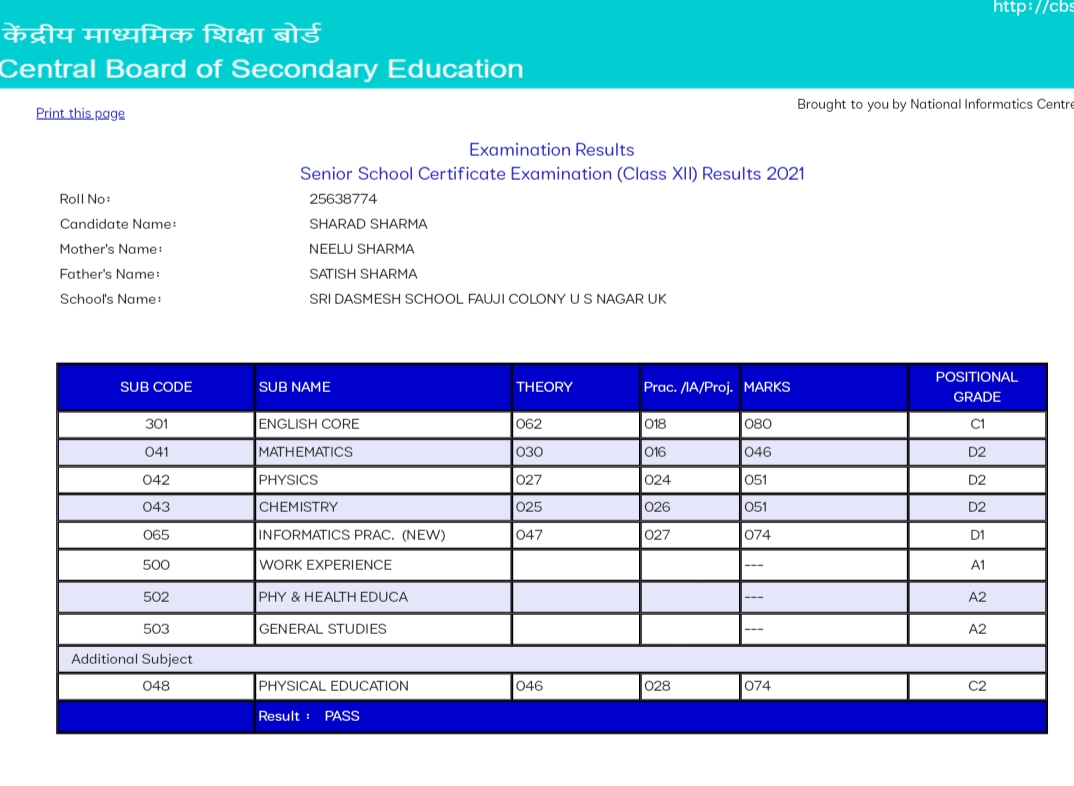The image size is (1074, 786).
Task: Click the roll number 25638774
Action: point(342,199)
